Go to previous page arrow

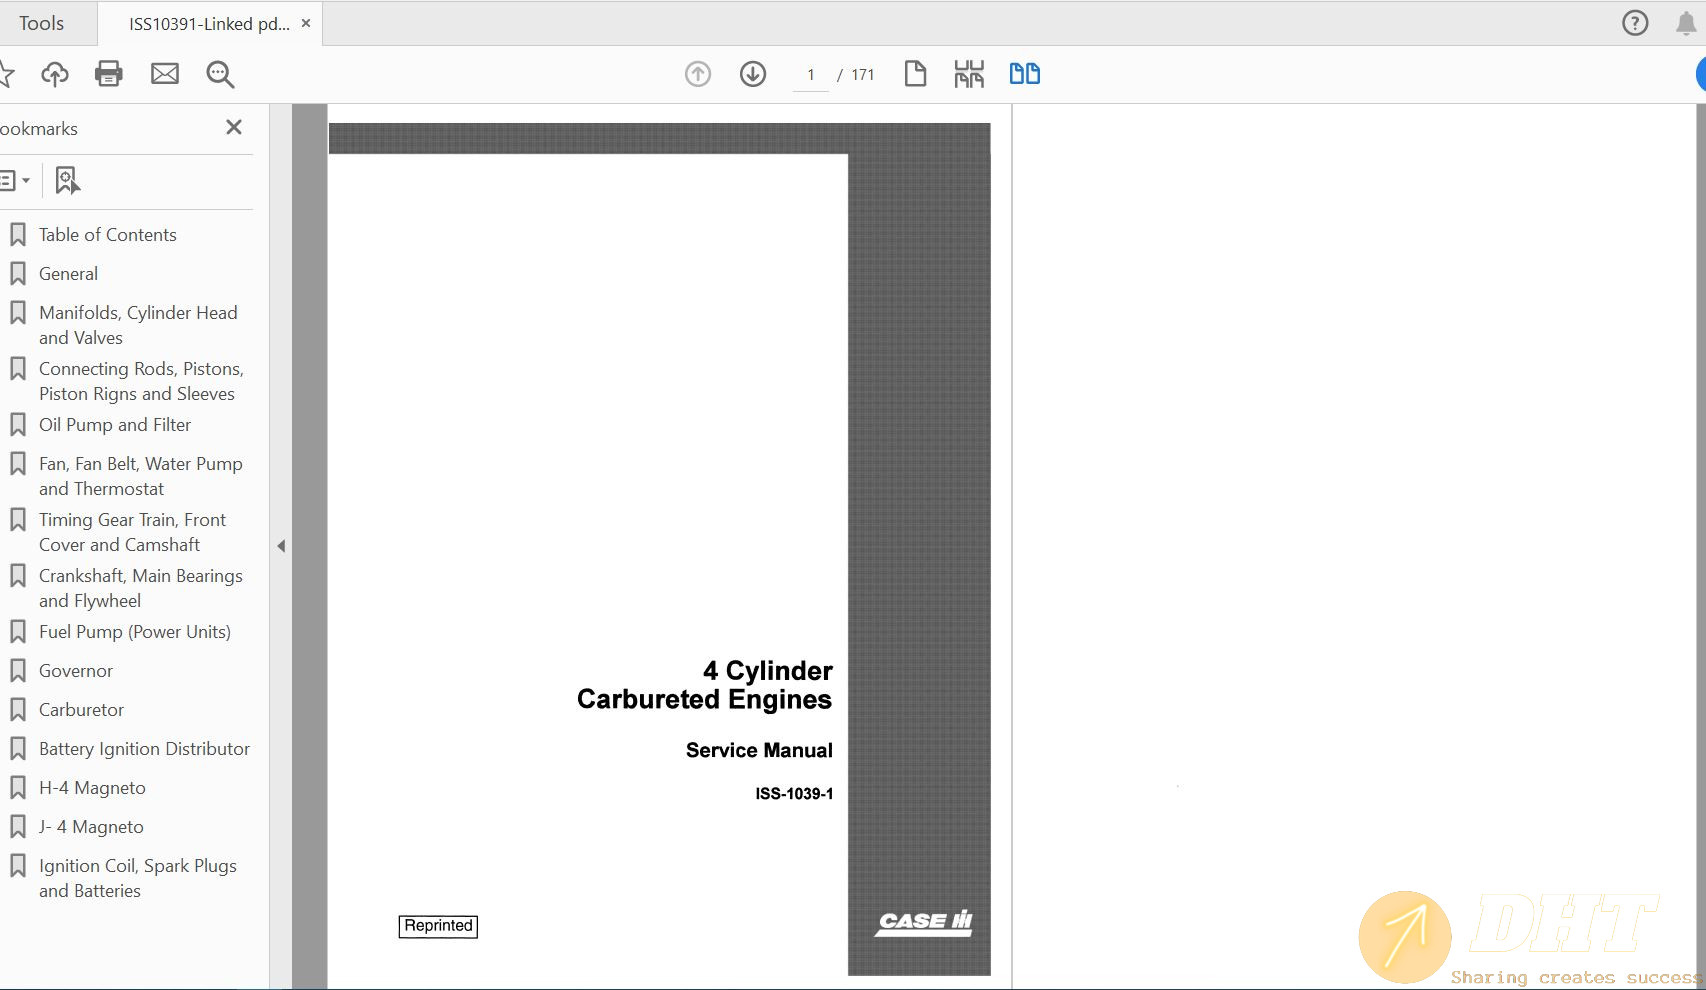[698, 74]
